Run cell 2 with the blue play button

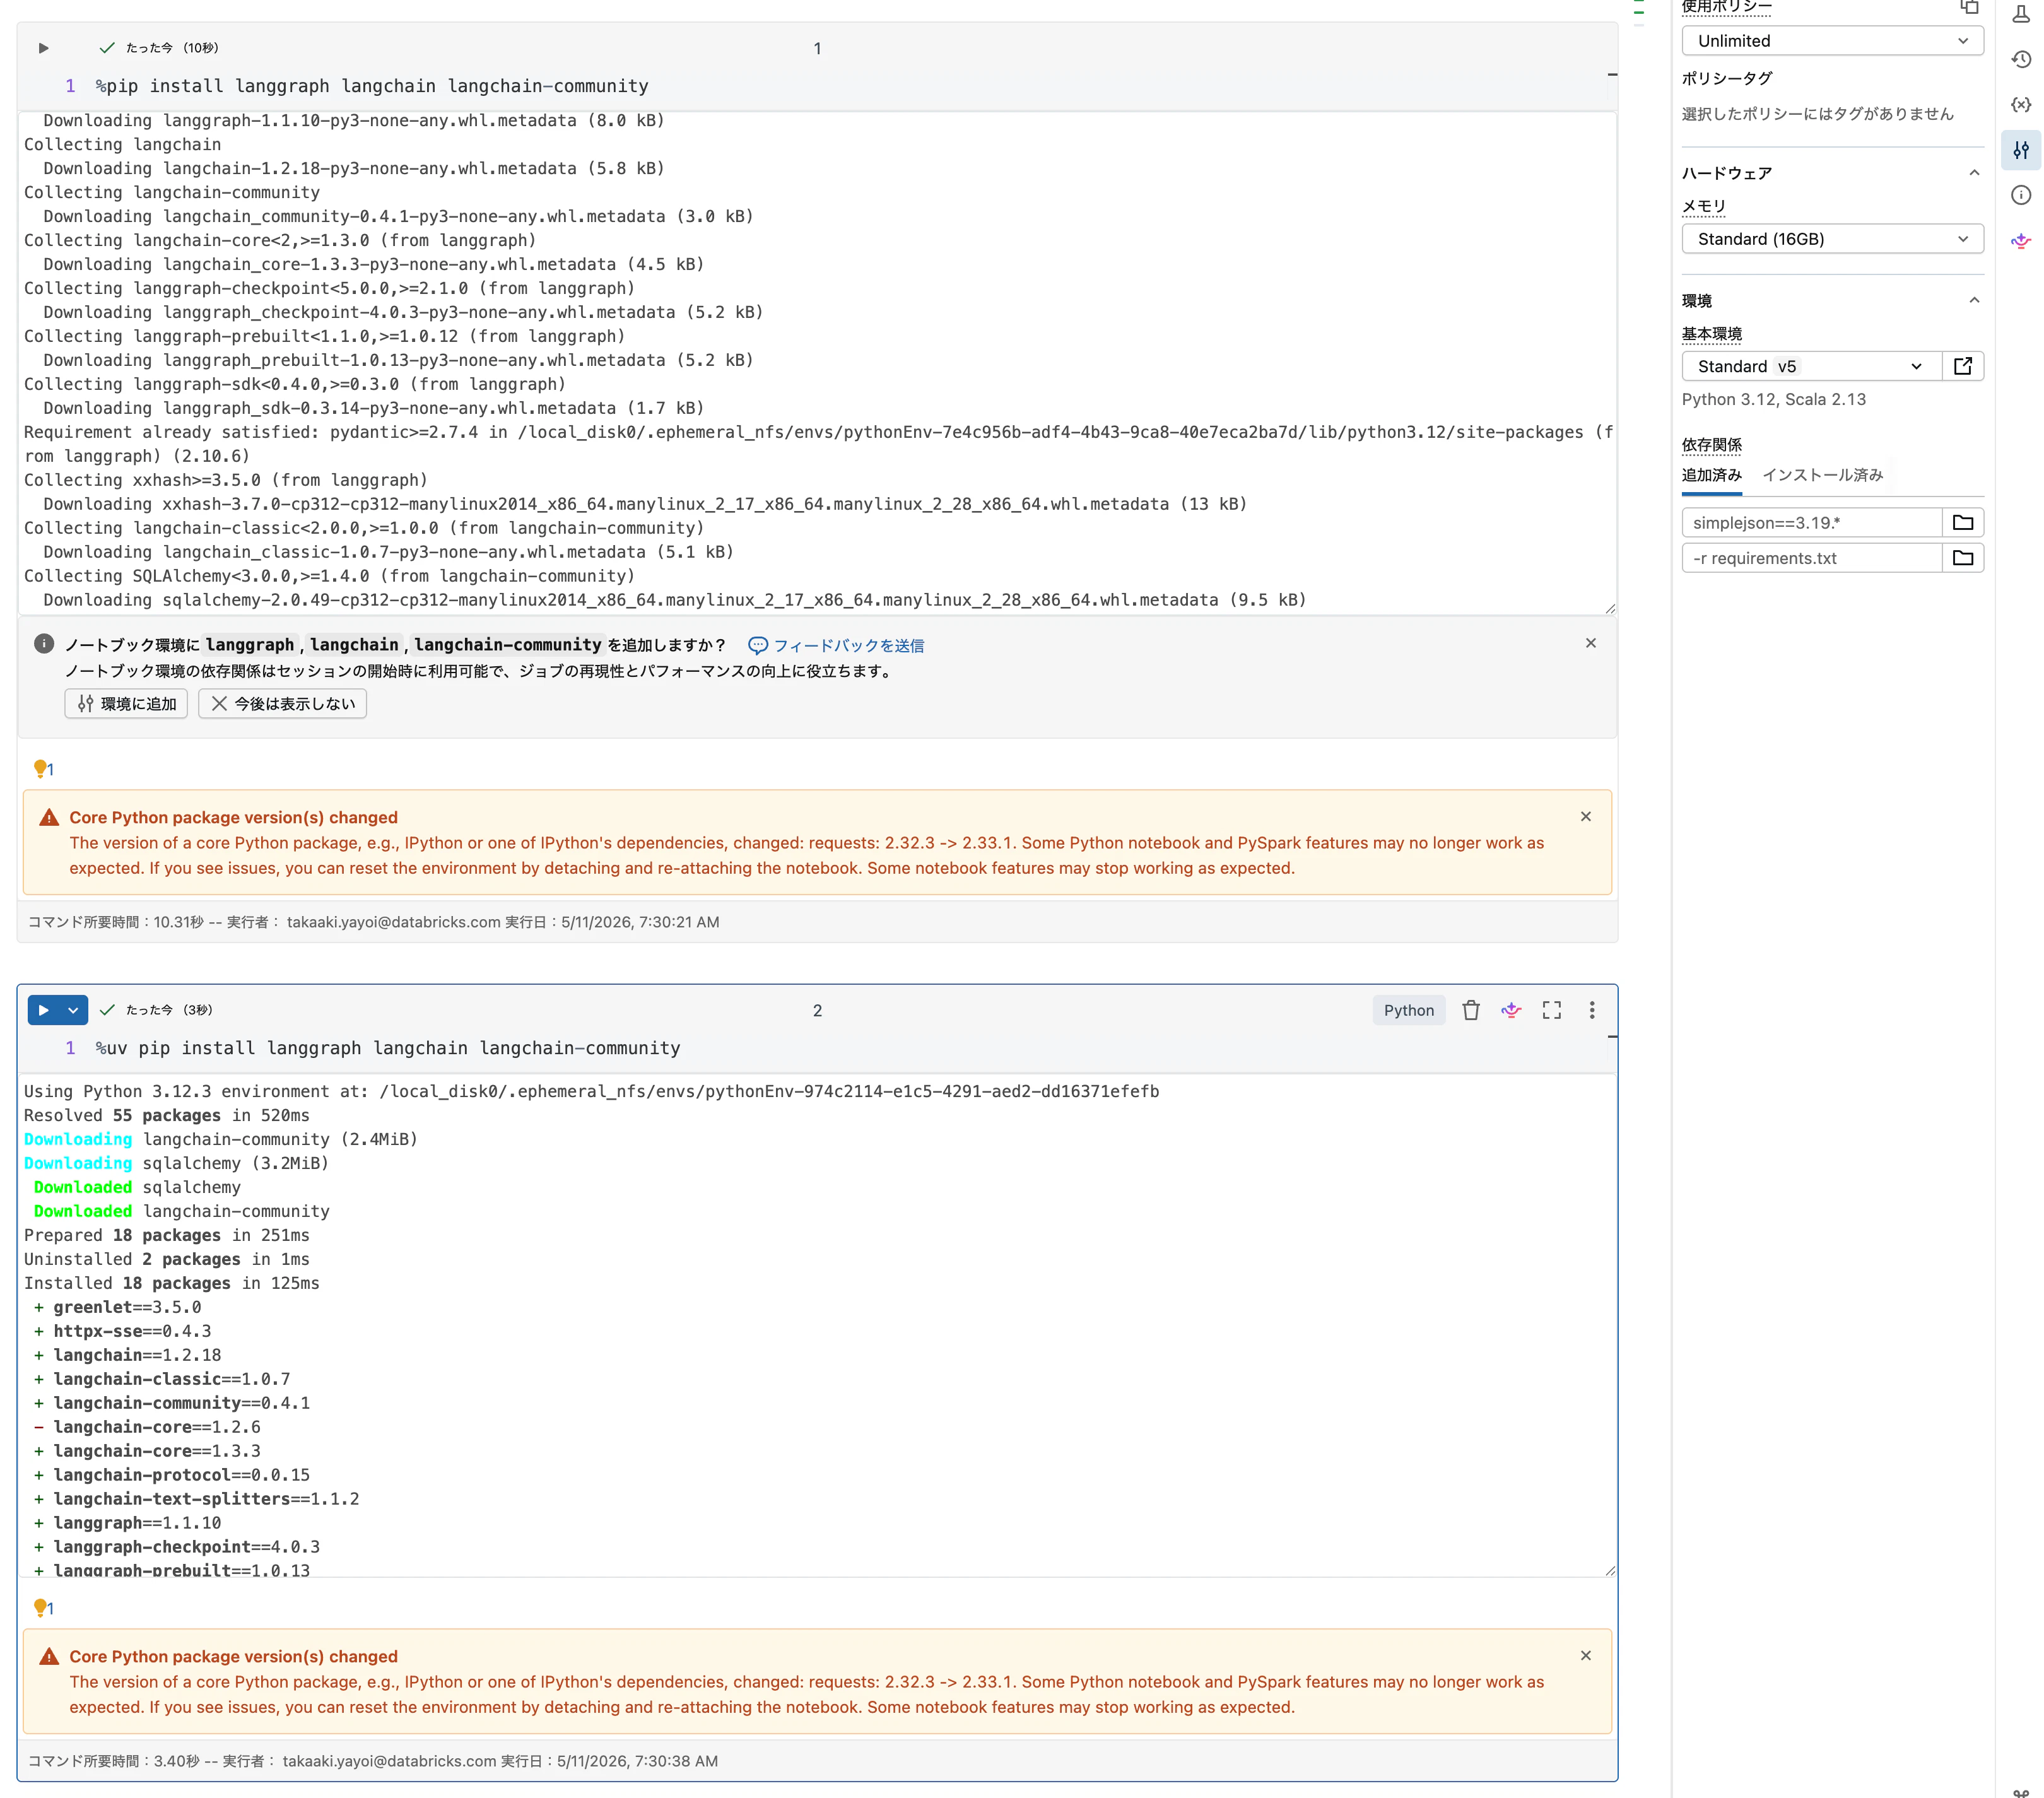click(43, 1010)
